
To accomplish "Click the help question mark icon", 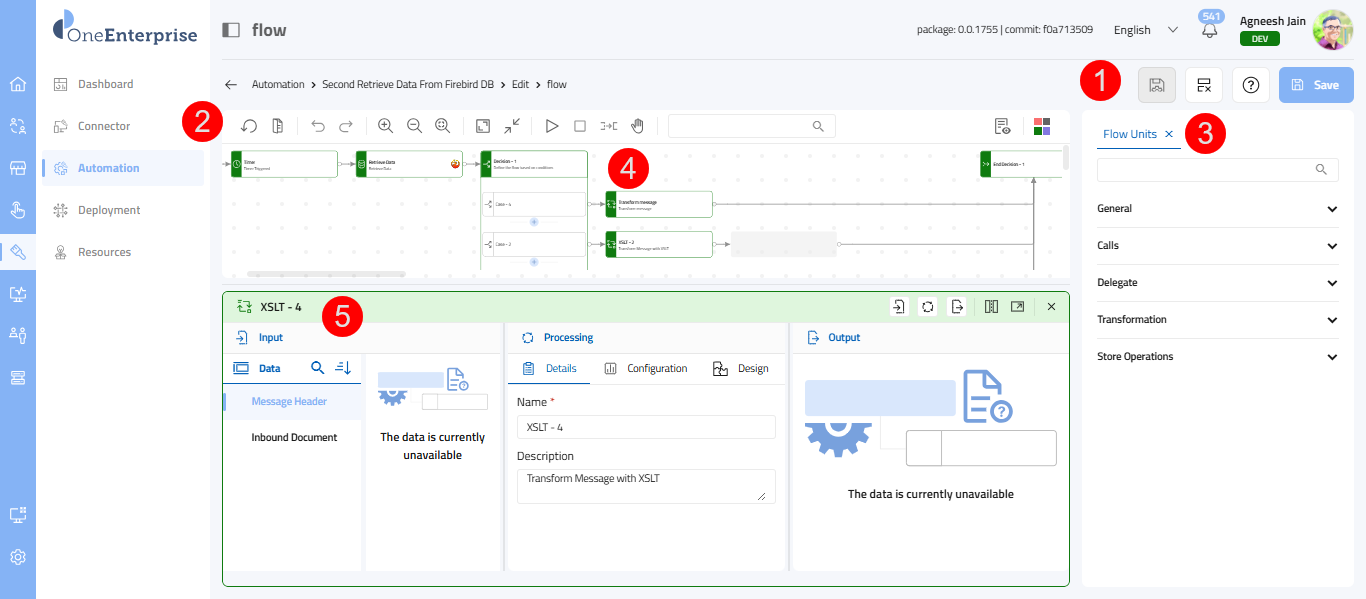I will [1250, 85].
